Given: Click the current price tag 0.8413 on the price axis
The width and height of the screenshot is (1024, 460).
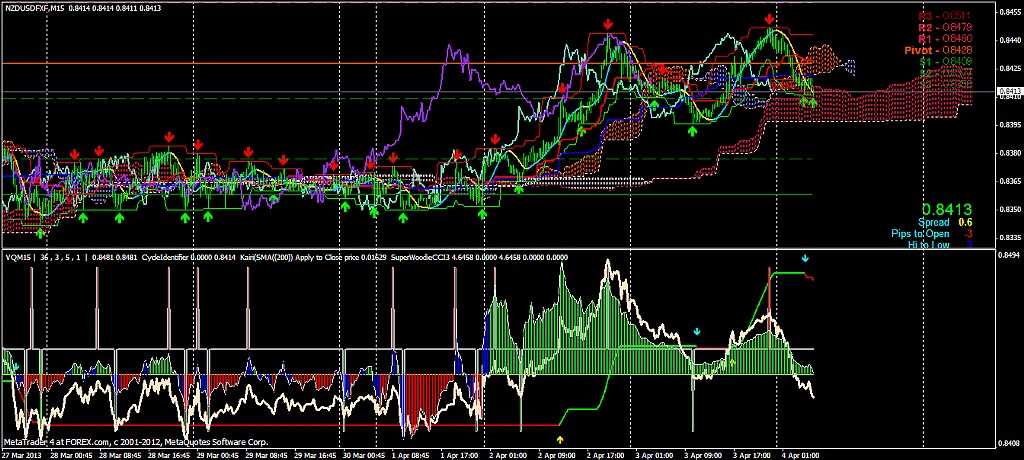Looking at the screenshot, I should [x=1009, y=91].
